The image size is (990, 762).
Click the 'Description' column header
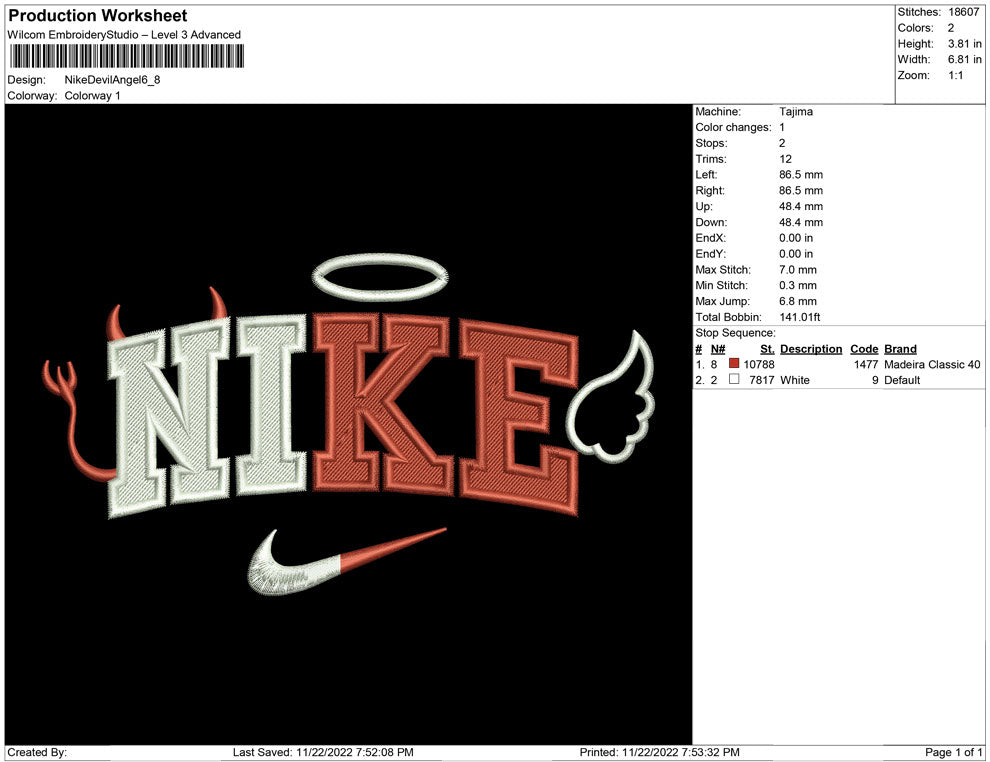[x=811, y=349]
